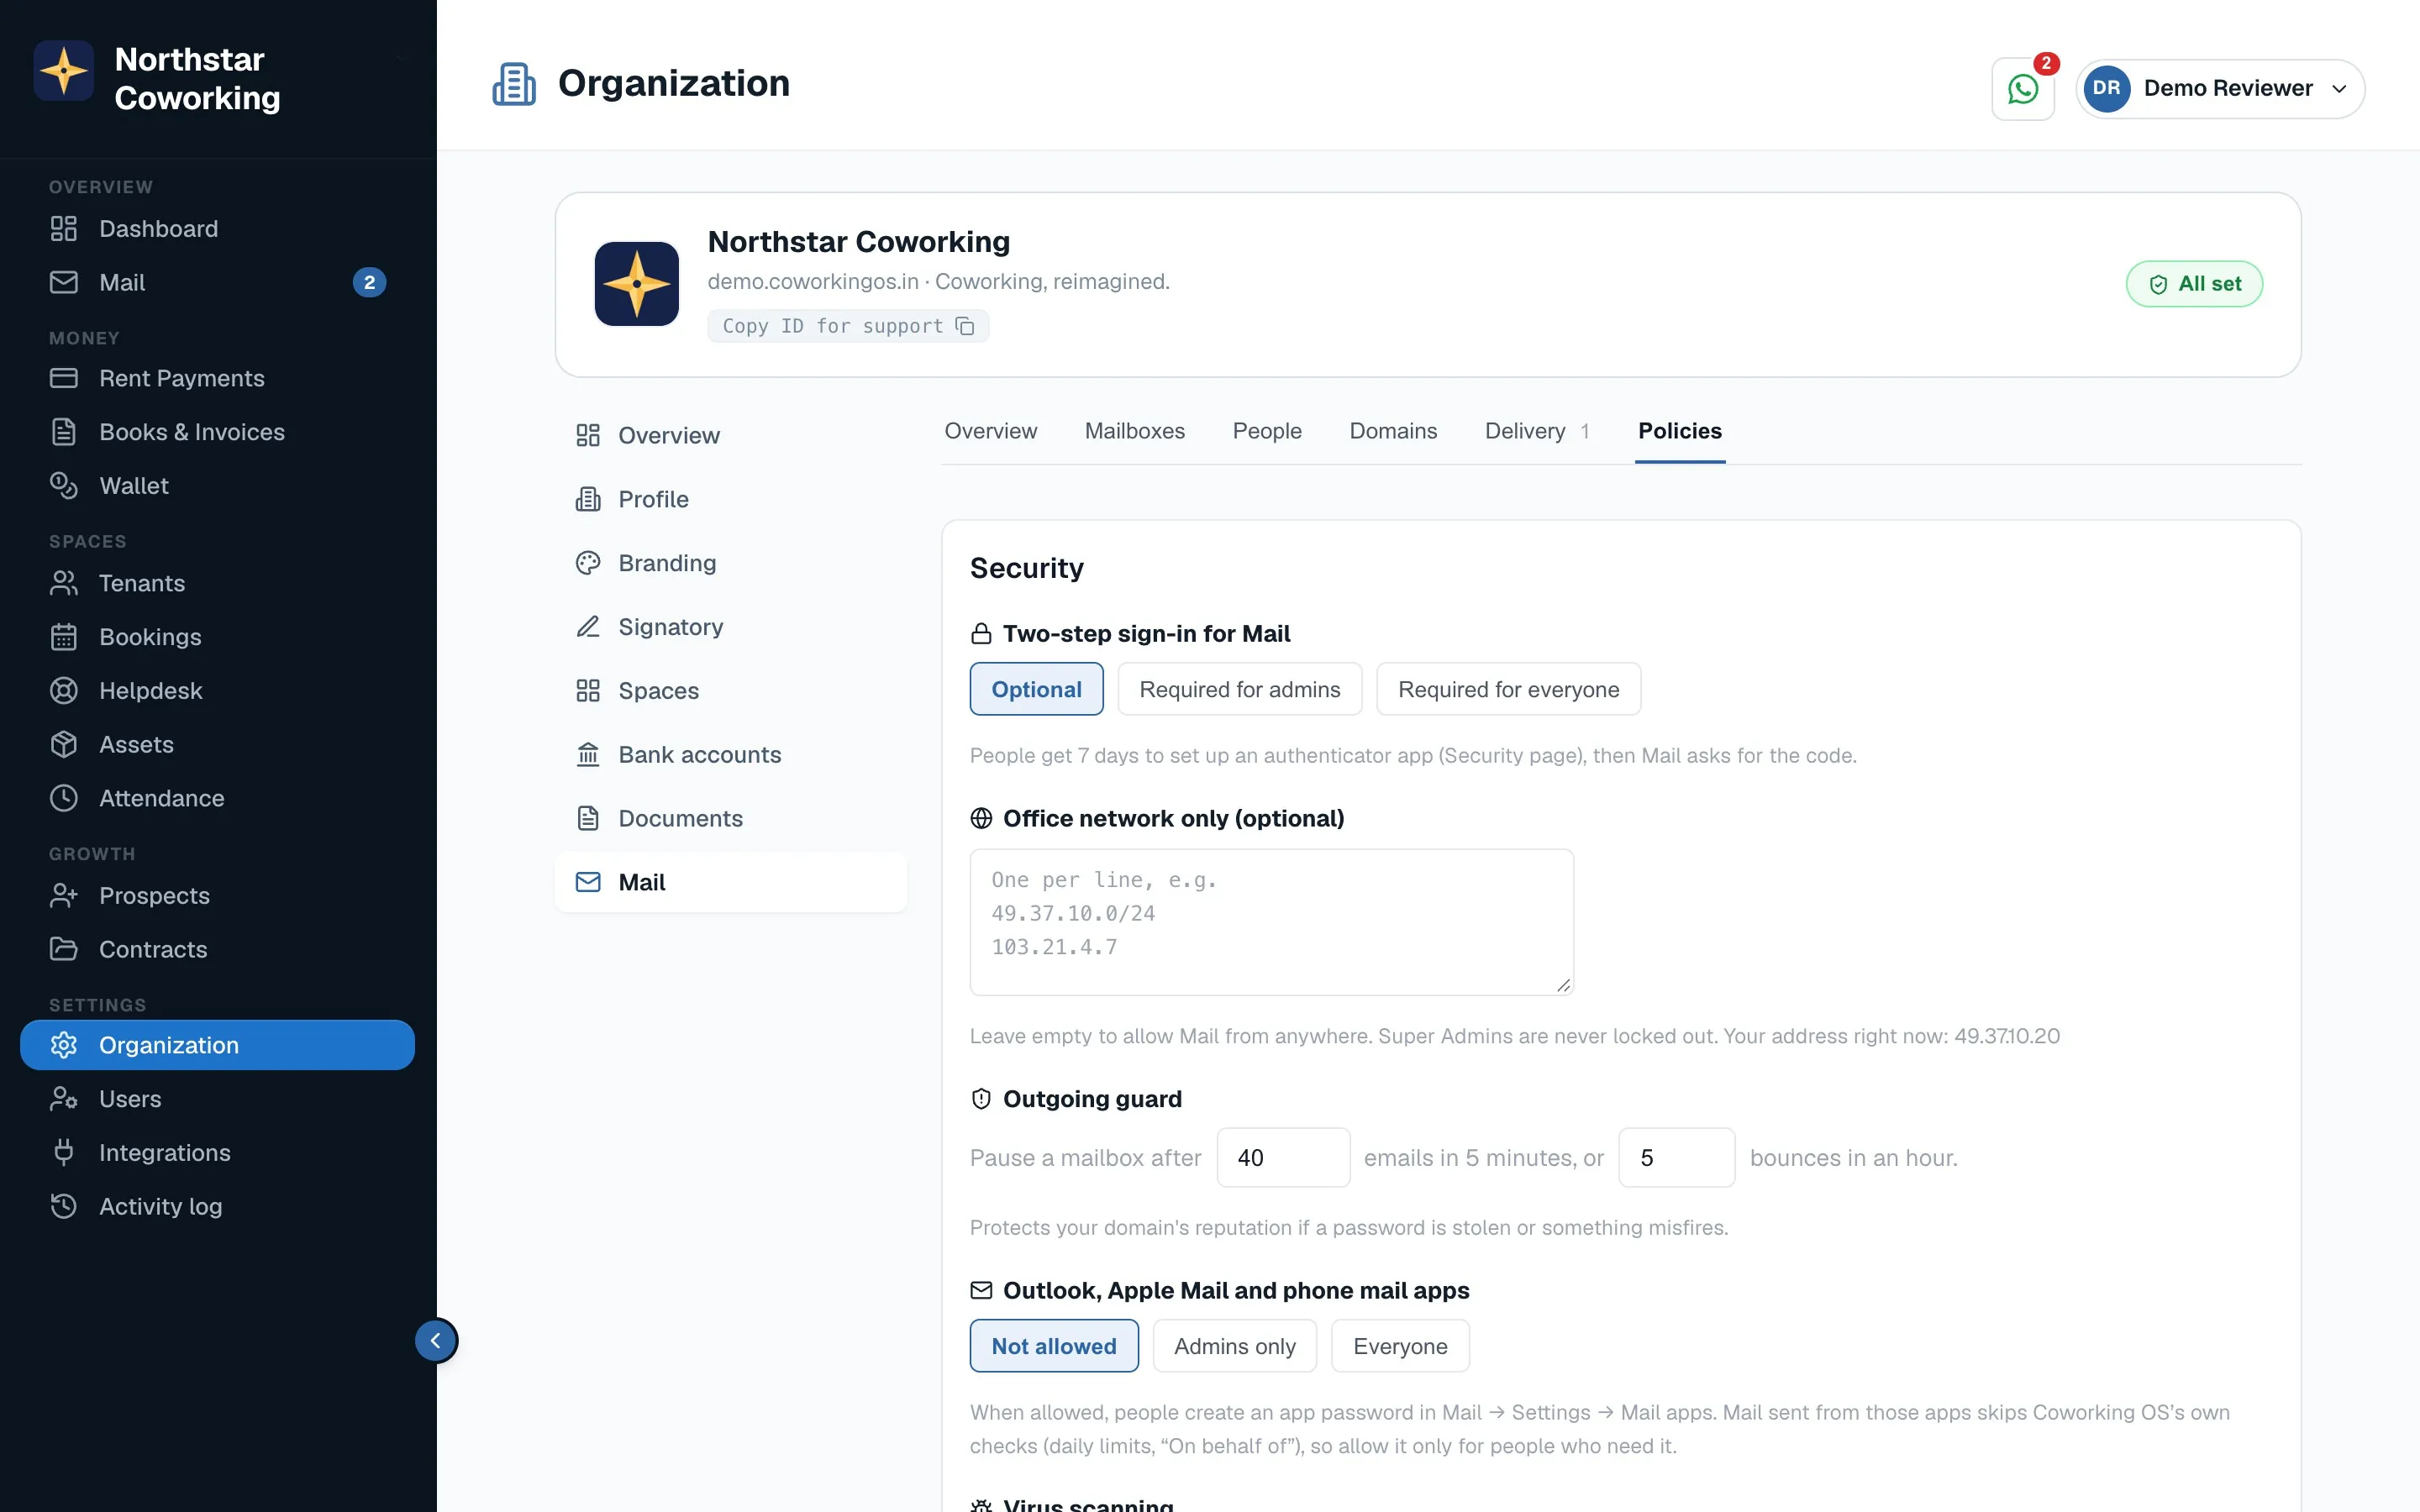2420x1512 pixels.
Task: Open the Delivery tab
Action: pyautogui.click(x=1537, y=431)
